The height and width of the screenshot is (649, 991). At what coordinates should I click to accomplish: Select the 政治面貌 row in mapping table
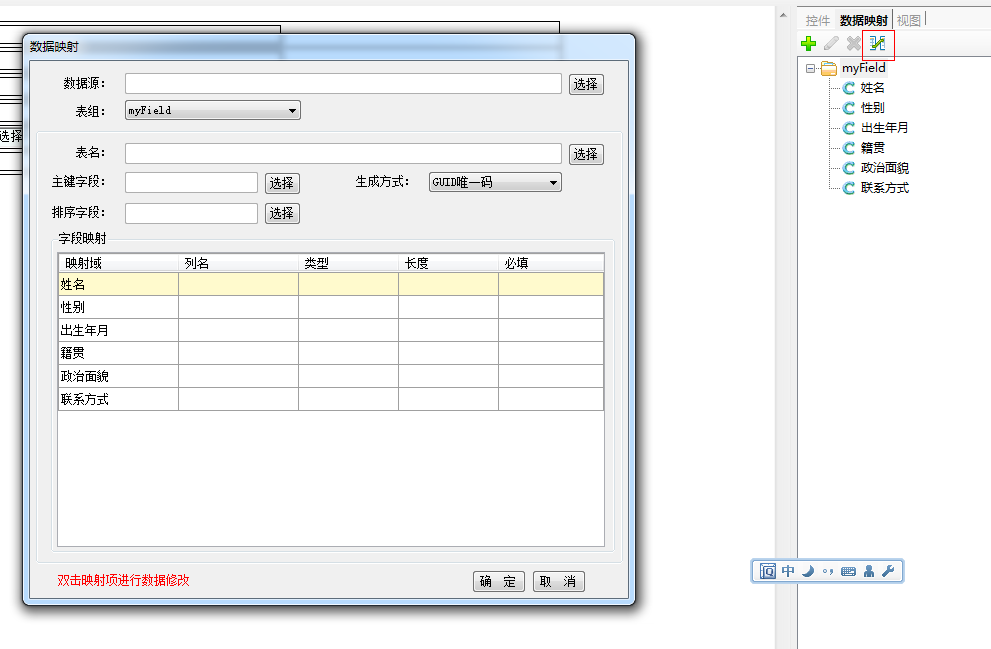click(331, 376)
